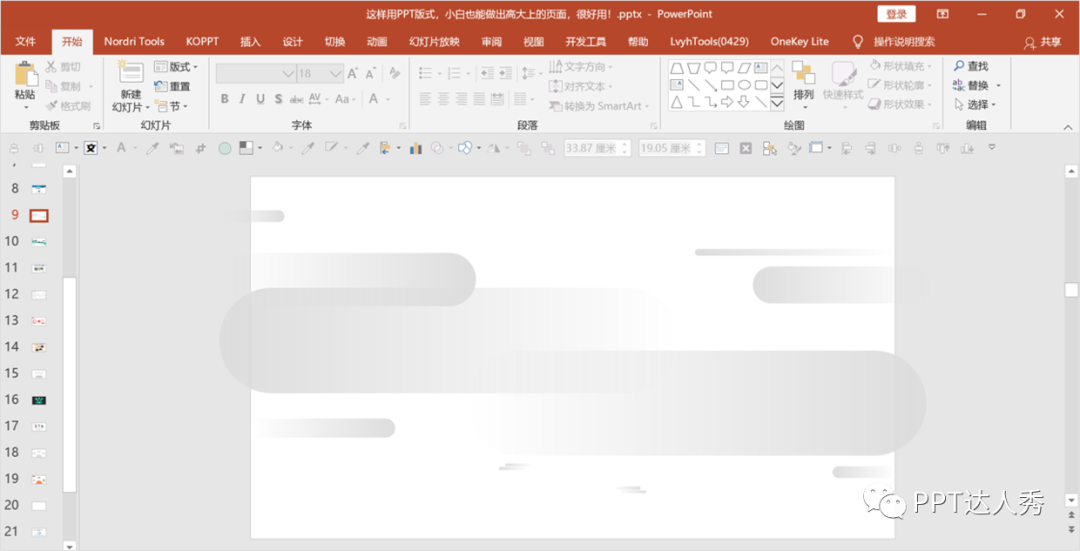Image resolution: width=1080 pixels, height=551 pixels.
Task: Click the 共享 share button
Action: point(1043,42)
